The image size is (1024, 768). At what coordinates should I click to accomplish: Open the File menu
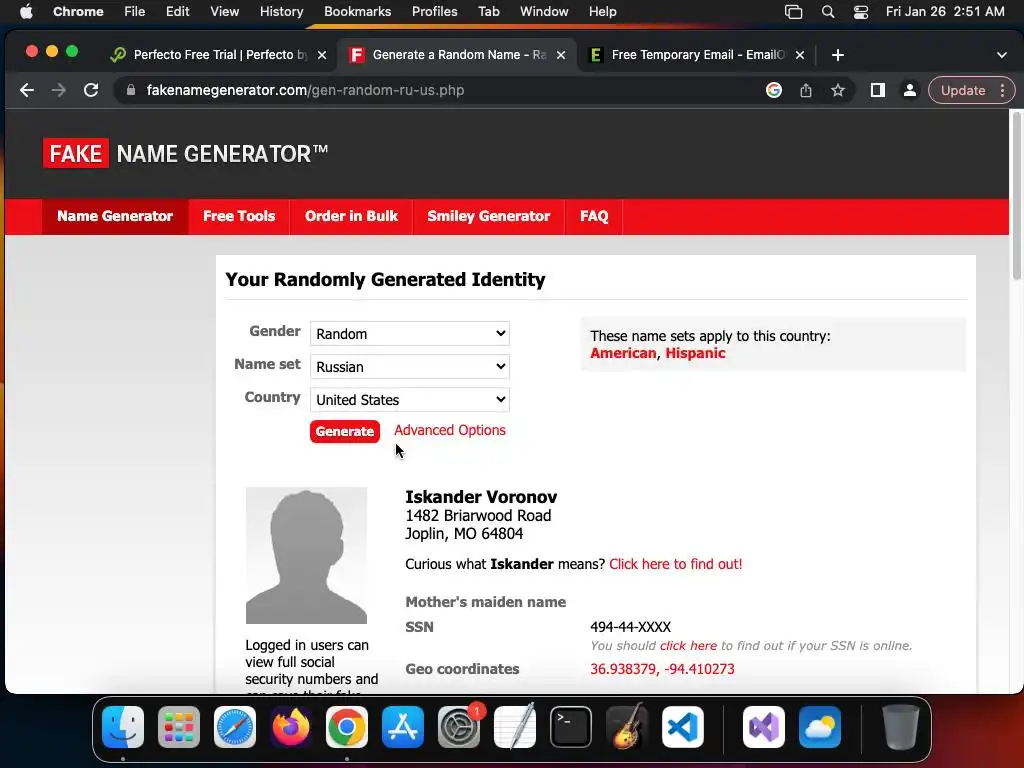(135, 12)
